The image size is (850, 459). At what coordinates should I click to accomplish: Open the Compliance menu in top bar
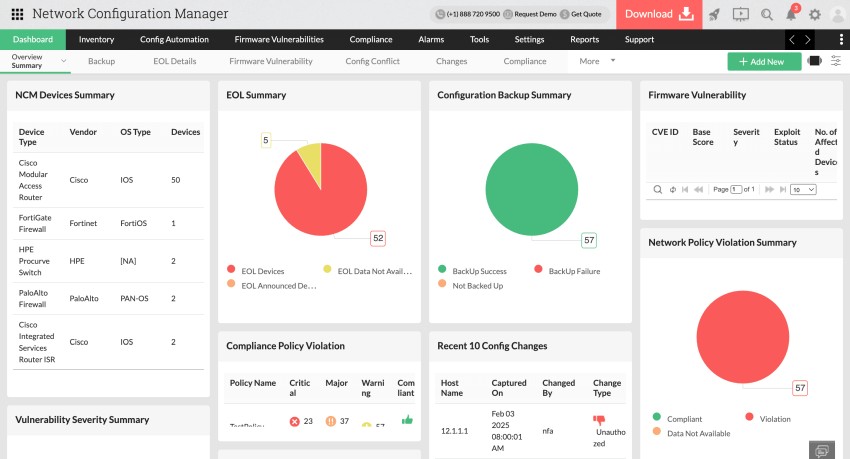tap(371, 39)
